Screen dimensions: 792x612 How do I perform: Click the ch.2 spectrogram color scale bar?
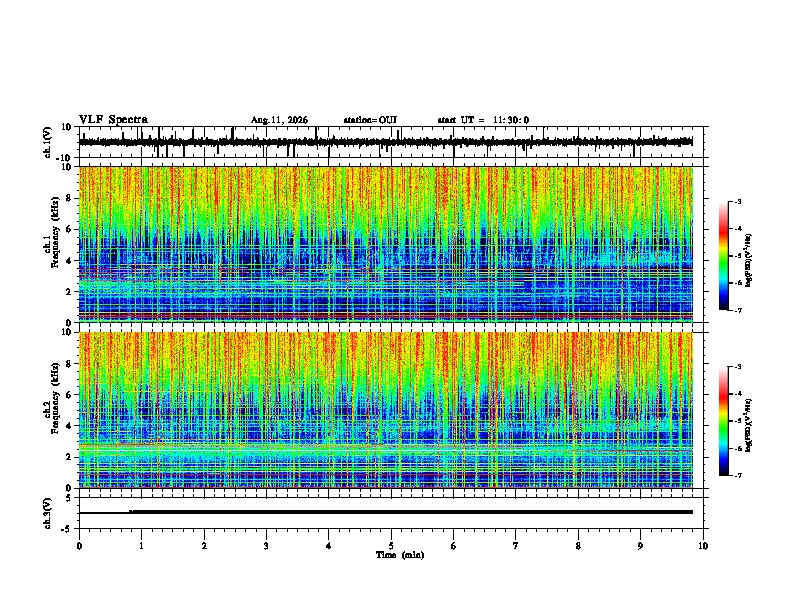click(x=724, y=421)
